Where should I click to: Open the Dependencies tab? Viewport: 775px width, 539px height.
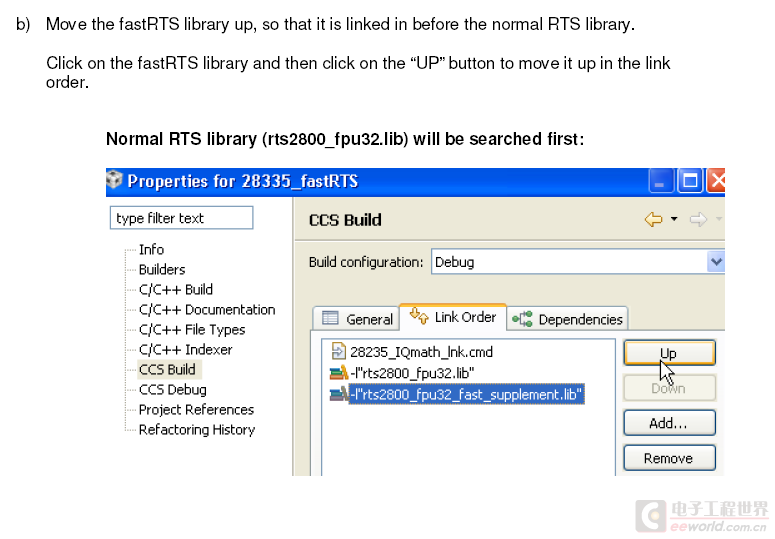[x=567, y=319]
